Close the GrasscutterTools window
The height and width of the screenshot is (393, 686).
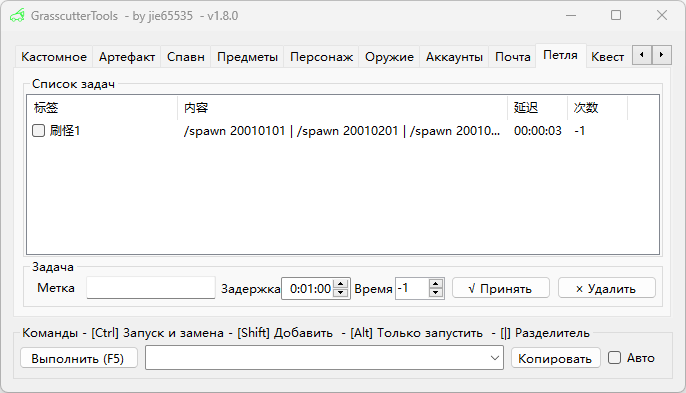(662, 15)
